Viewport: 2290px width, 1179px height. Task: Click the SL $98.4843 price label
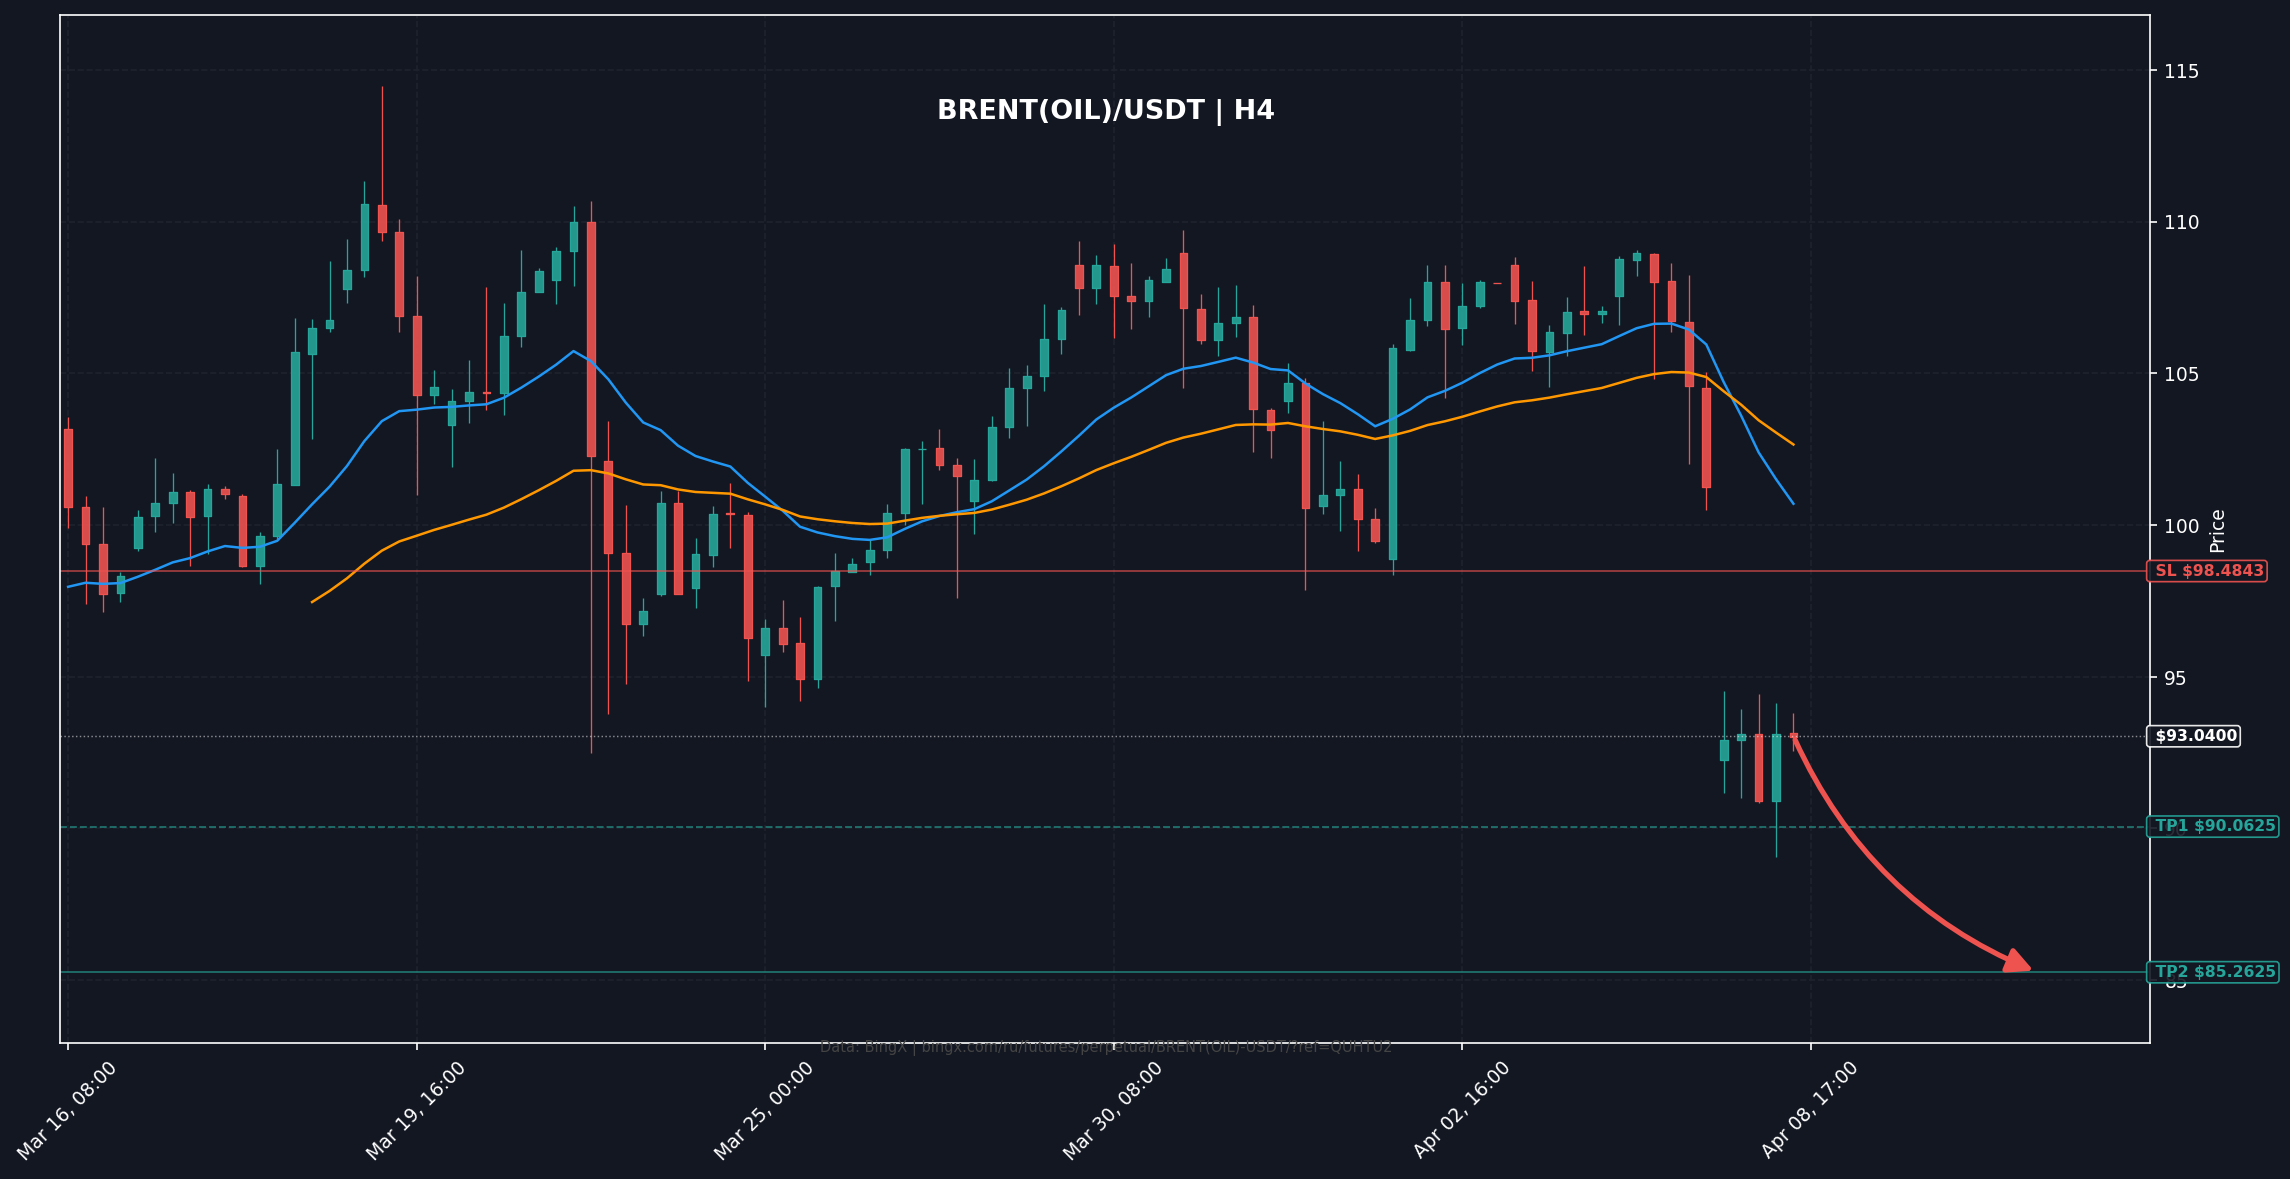click(x=2207, y=571)
